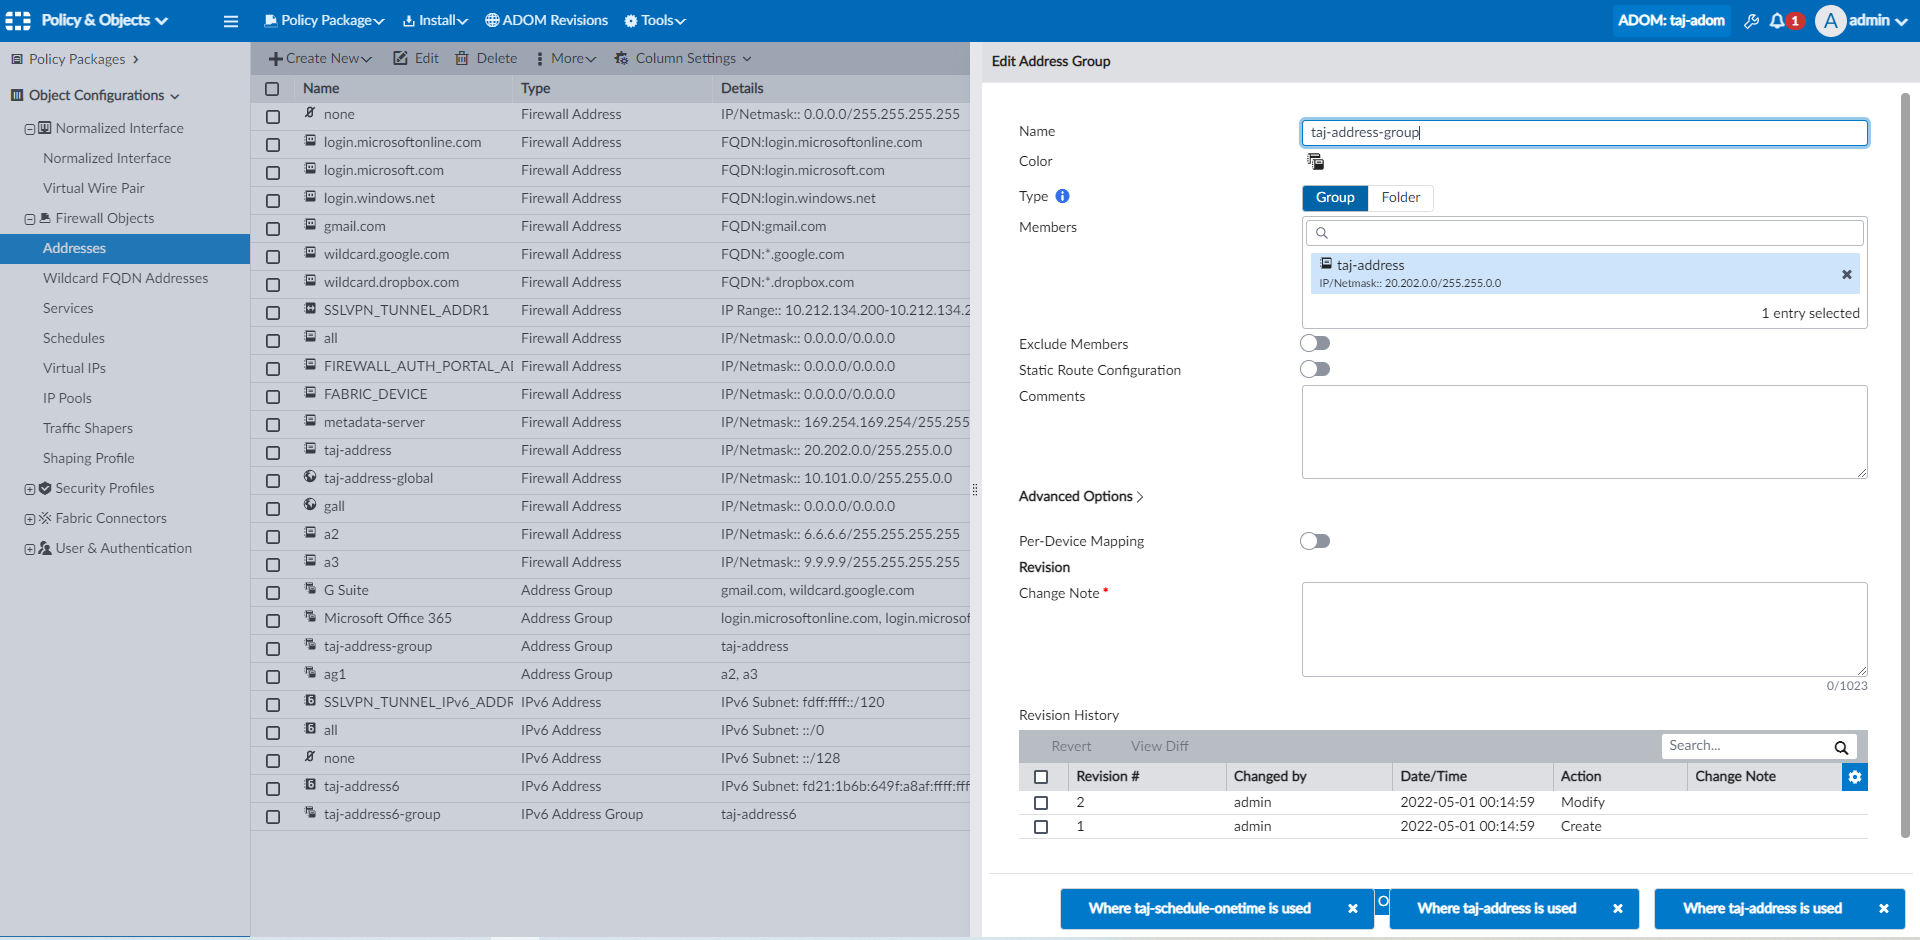This screenshot has width=1920, height=940.
Task: Click the Change Note text area
Action: point(1584,630)
